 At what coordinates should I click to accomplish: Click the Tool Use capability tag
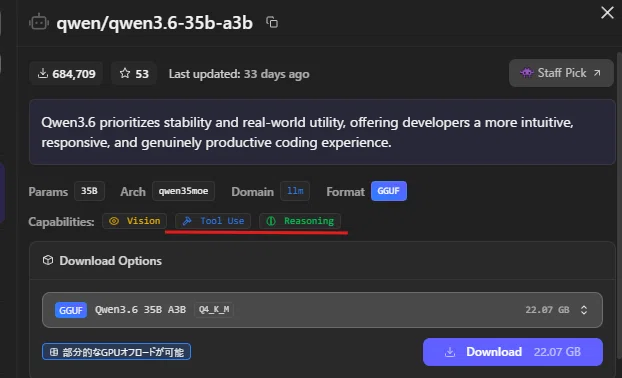pos(213,221)
